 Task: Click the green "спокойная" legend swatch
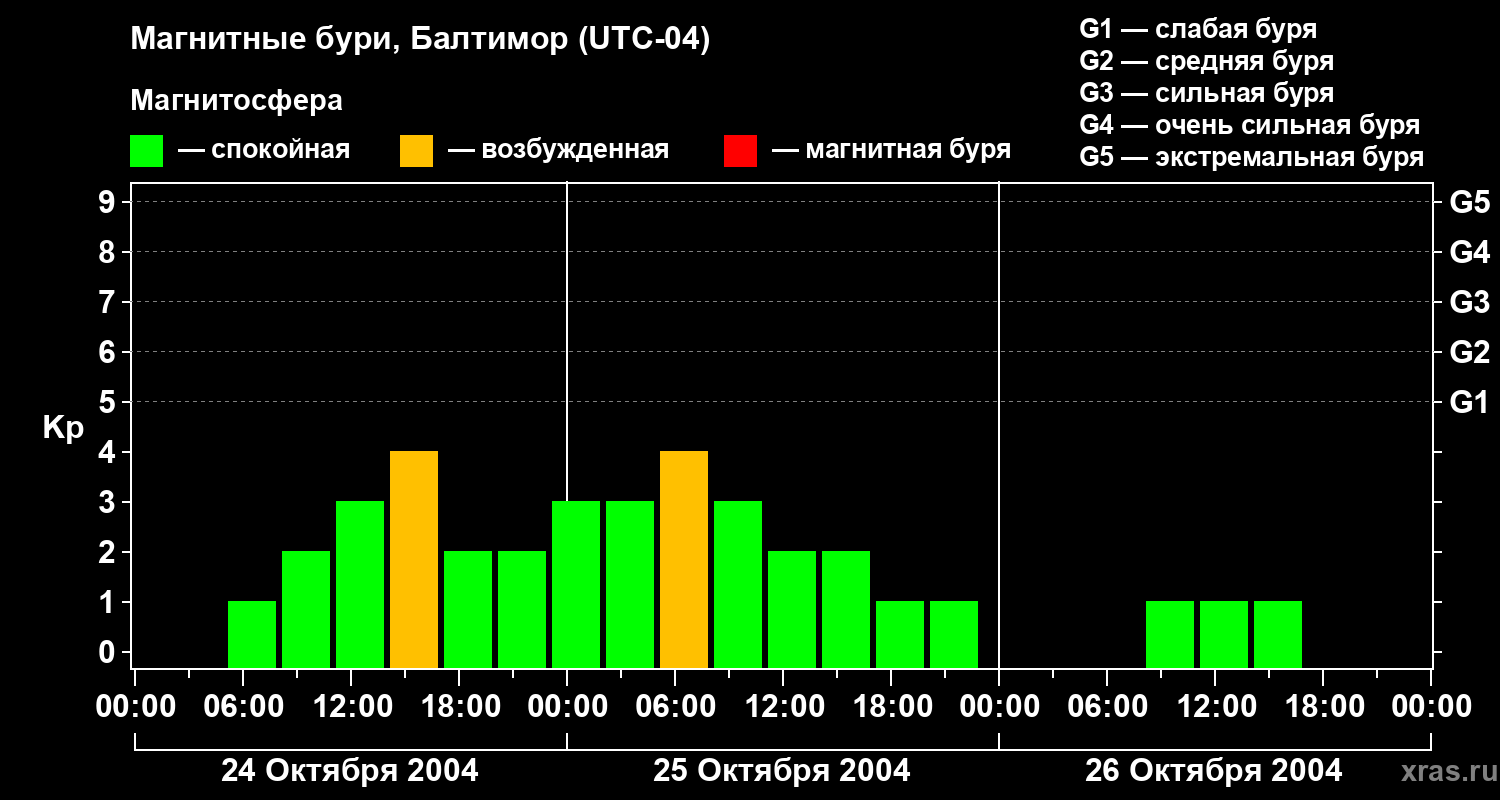[x=146, y=151]
